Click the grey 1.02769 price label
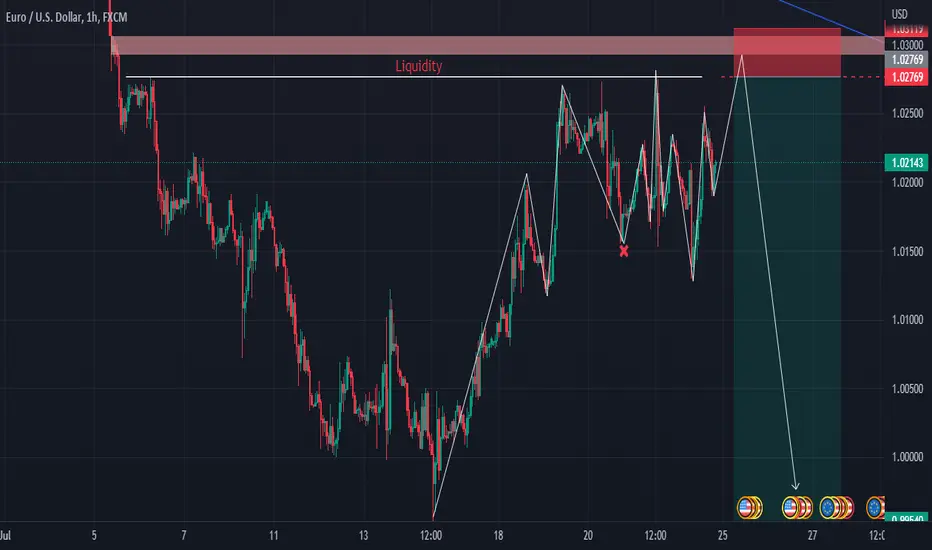Viewport: 932px width, 550px height. (906, 59)
